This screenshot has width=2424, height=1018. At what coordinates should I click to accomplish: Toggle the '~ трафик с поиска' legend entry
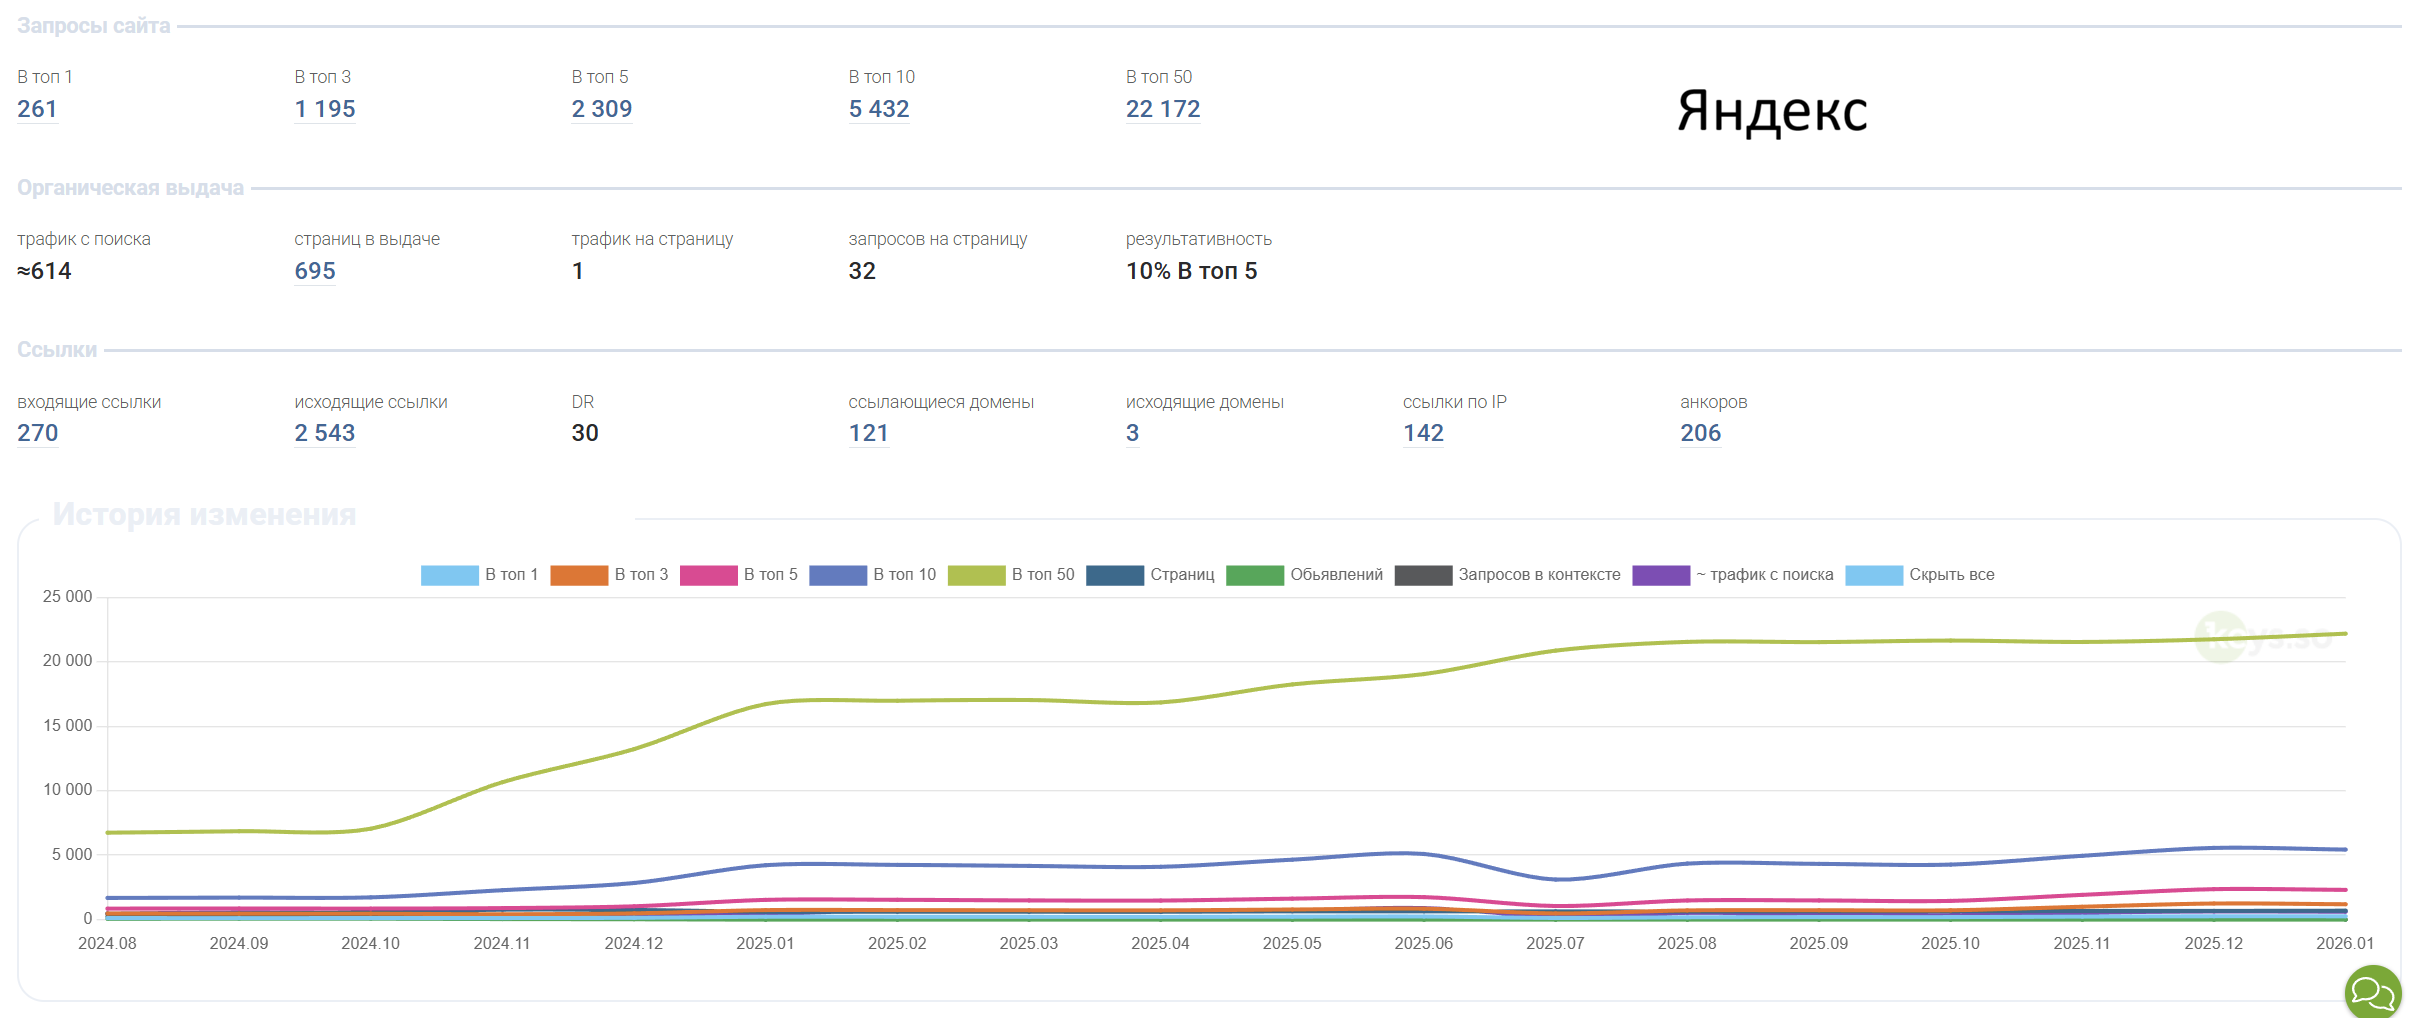point(1733,575)
